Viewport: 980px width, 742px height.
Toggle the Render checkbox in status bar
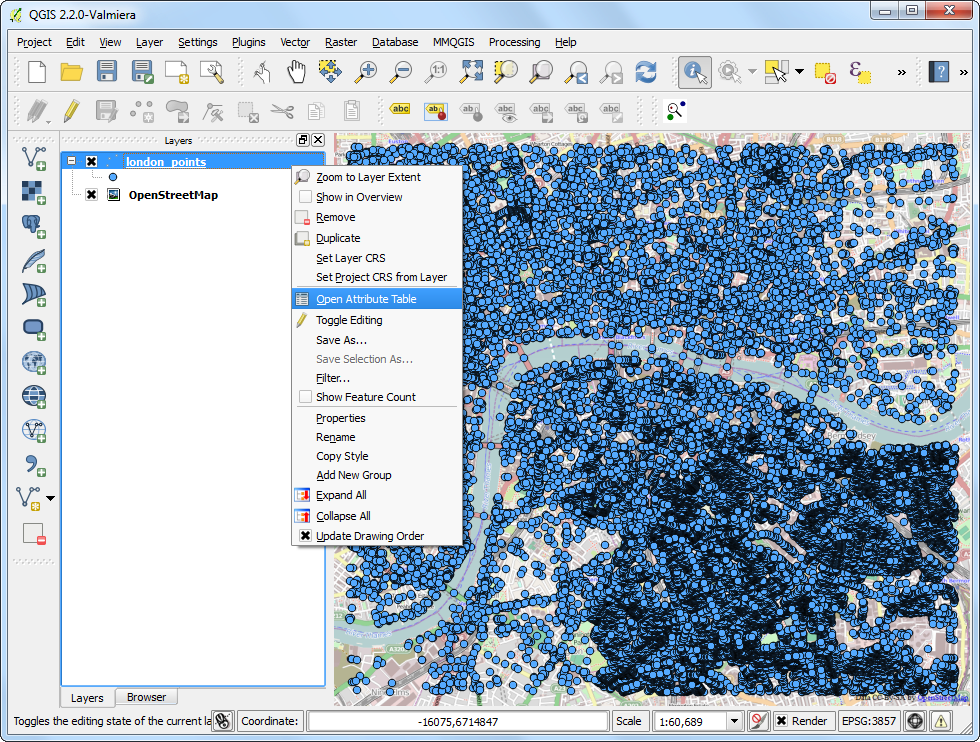click(781, 721)
